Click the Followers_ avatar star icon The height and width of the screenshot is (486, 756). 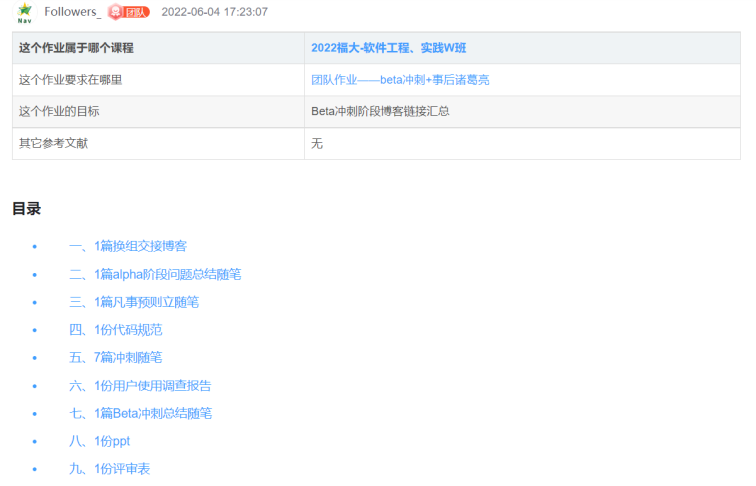25,12
